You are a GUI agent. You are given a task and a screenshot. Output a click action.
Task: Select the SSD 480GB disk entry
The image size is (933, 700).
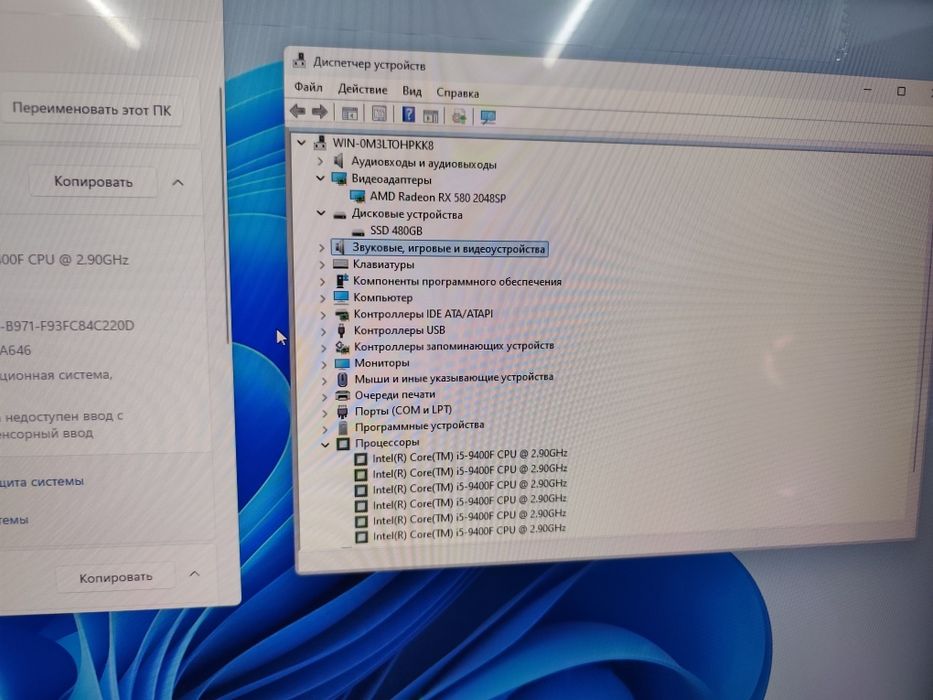[396, 230]
